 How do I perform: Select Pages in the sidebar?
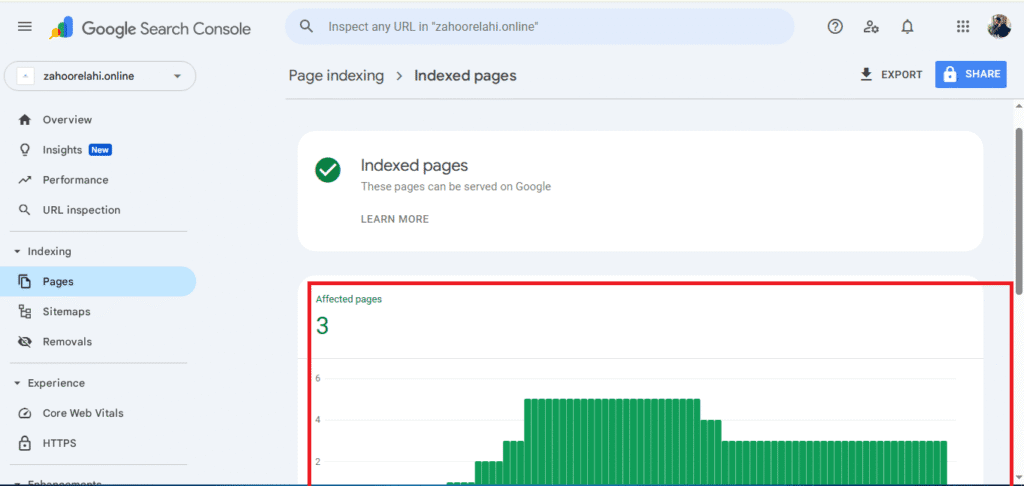[98, 282]
